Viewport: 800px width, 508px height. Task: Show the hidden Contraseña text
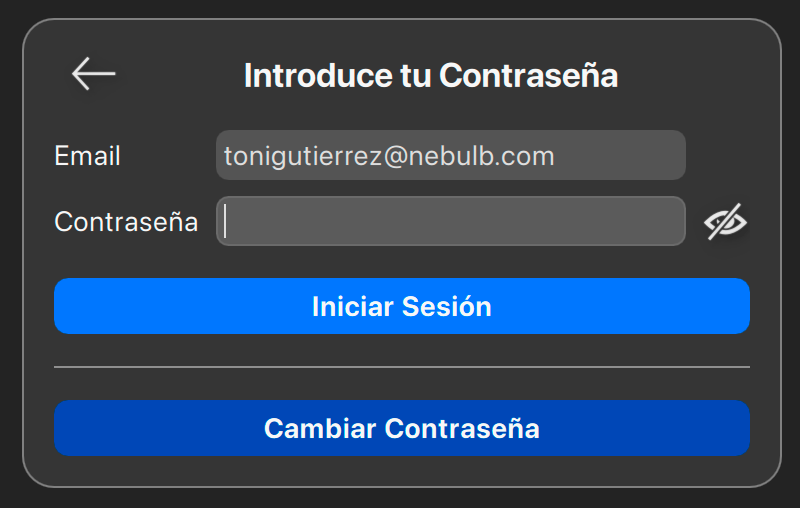coord(726,222)
